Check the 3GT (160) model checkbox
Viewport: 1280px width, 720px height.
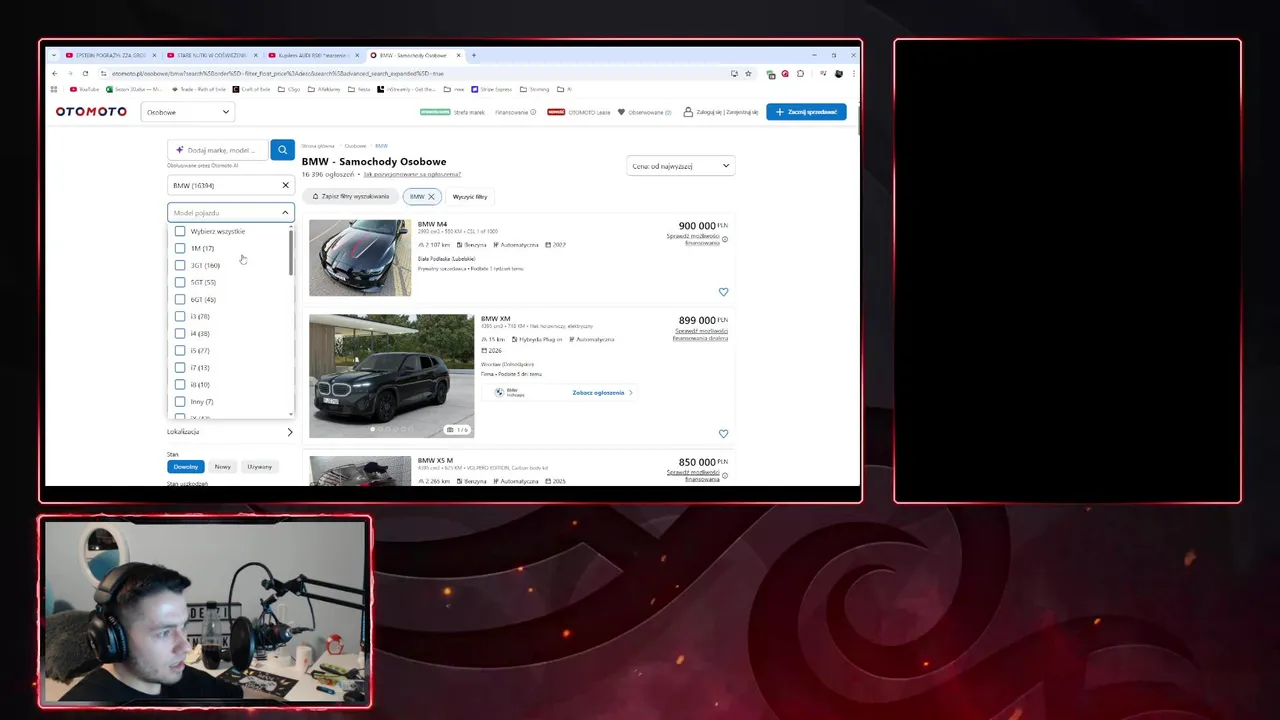(x=180, y=265)
